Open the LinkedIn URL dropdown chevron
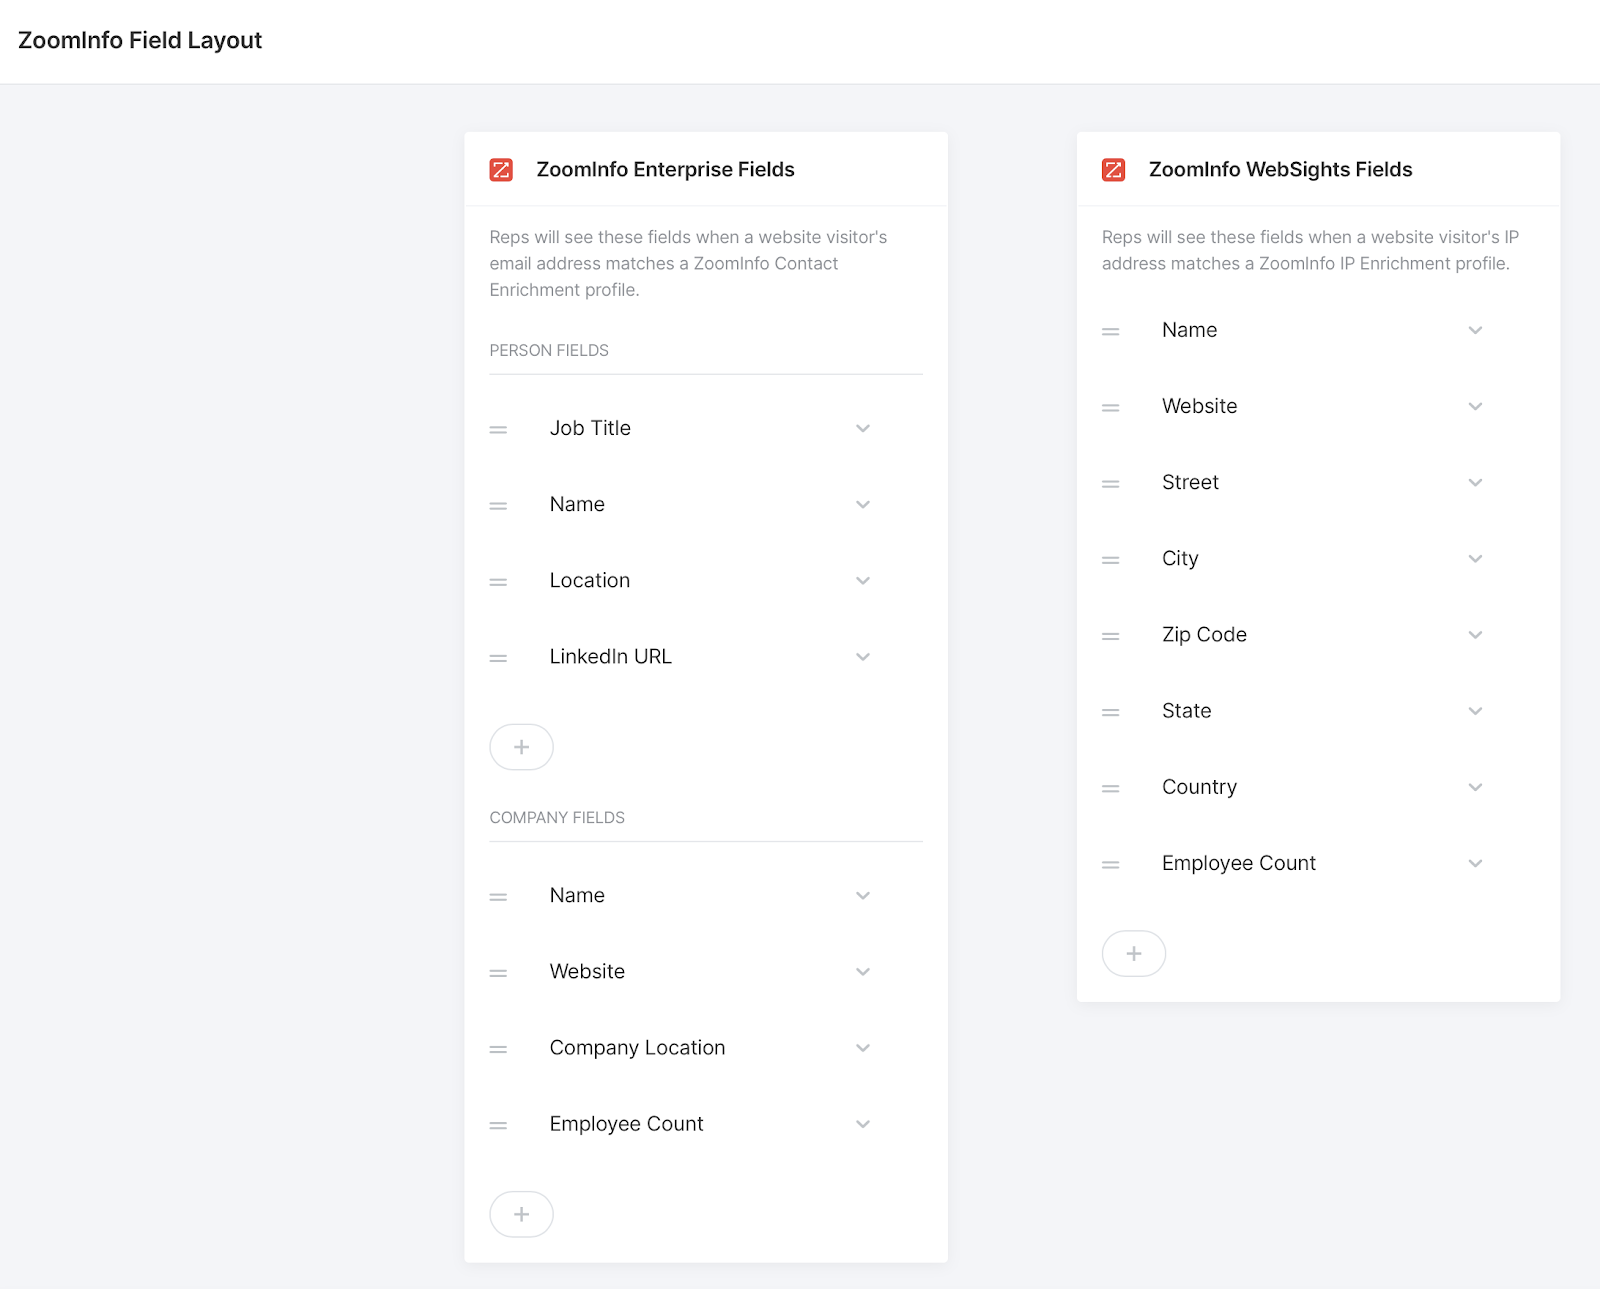 [x=863, y=656]
